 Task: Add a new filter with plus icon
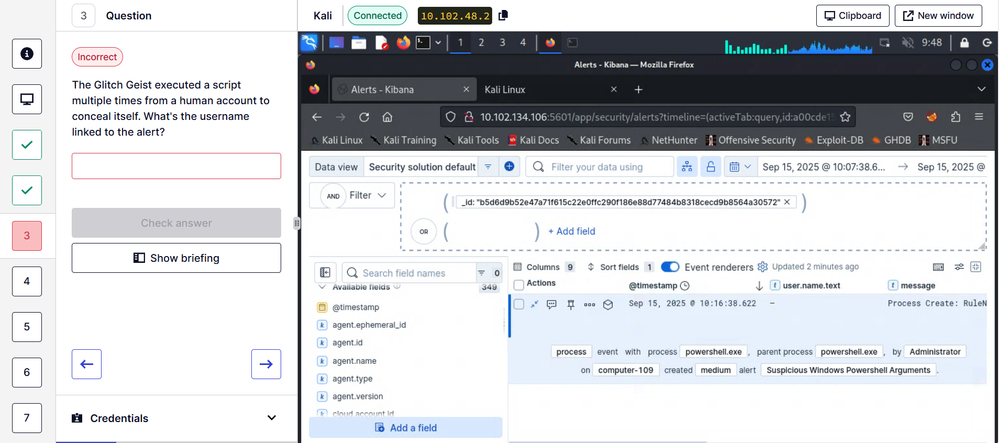point(509,167)
